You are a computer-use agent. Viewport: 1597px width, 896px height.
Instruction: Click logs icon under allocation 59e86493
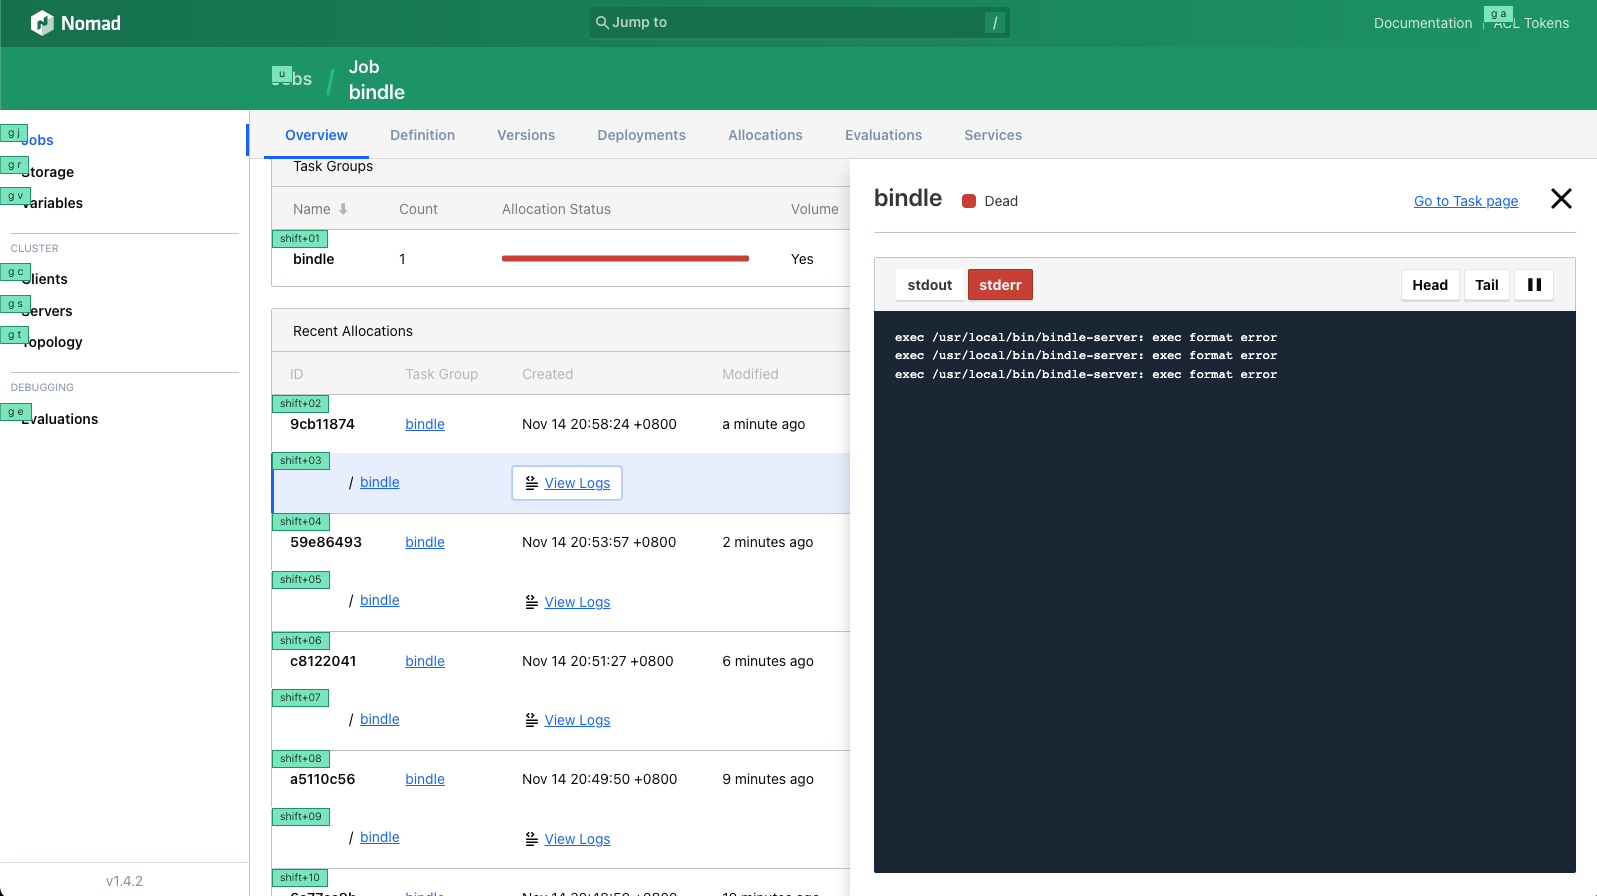click(532, 602)
